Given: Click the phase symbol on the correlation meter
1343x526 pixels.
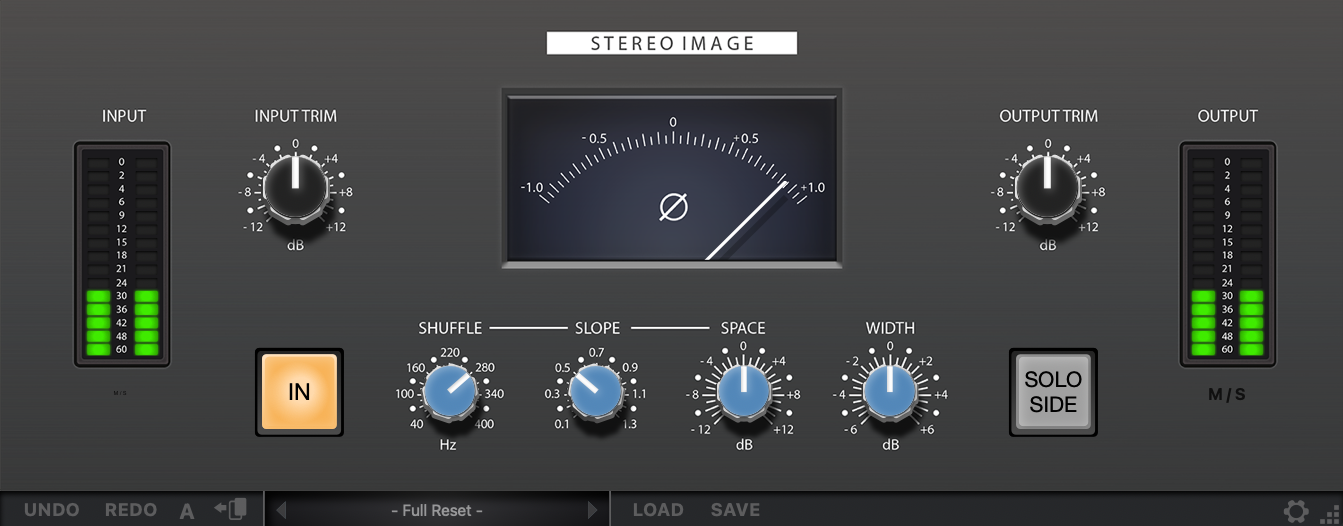Looking at the screenshot, I should tap(674, 207).
